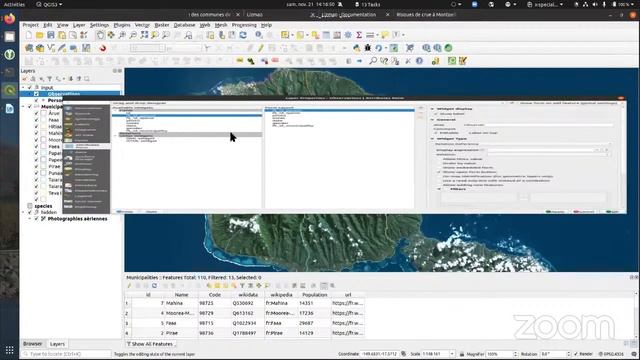Select the Zoom Out tool
Viewport: 640px width, 360px height.
133,36
